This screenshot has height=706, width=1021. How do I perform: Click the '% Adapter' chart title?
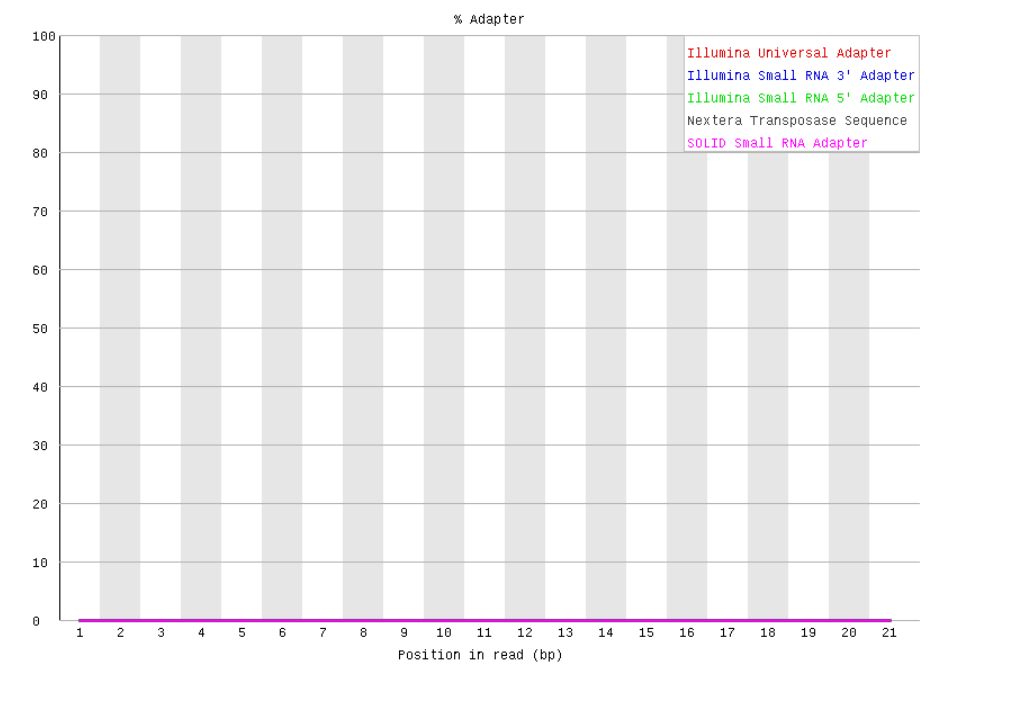489,20
